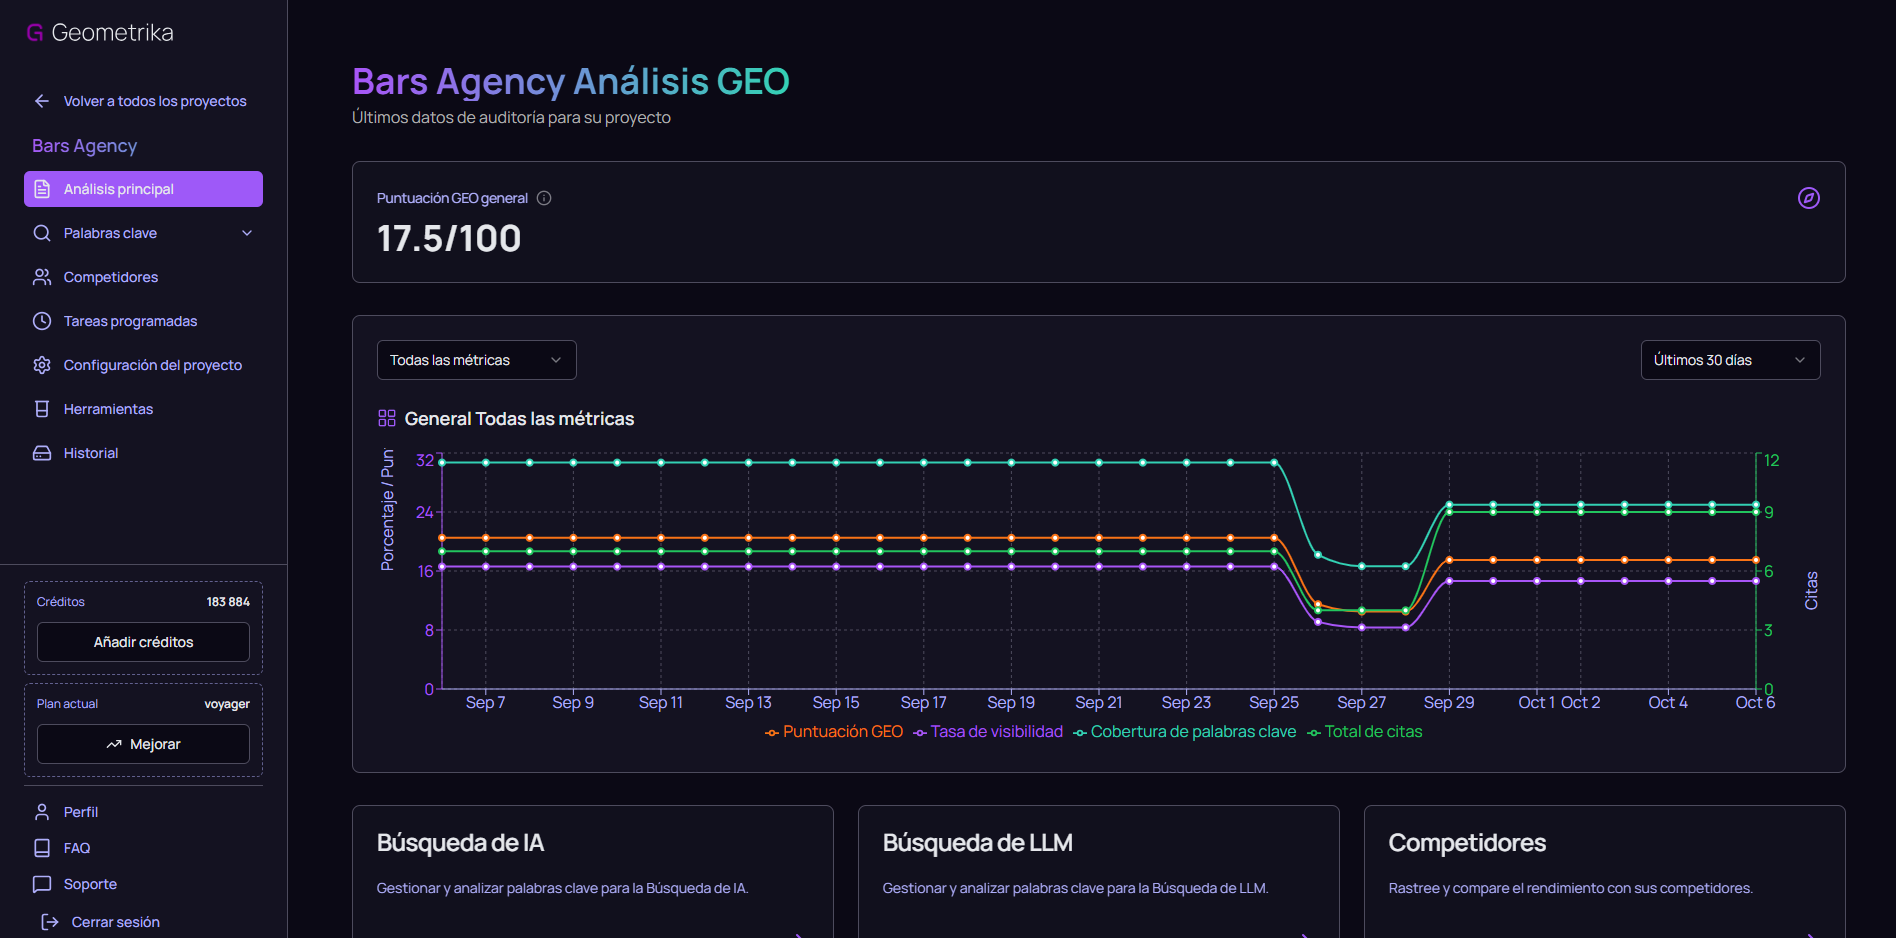1896x938 pixels.
Task: Select Análisis principal in sidebar
Action: (x=143, y=189)
